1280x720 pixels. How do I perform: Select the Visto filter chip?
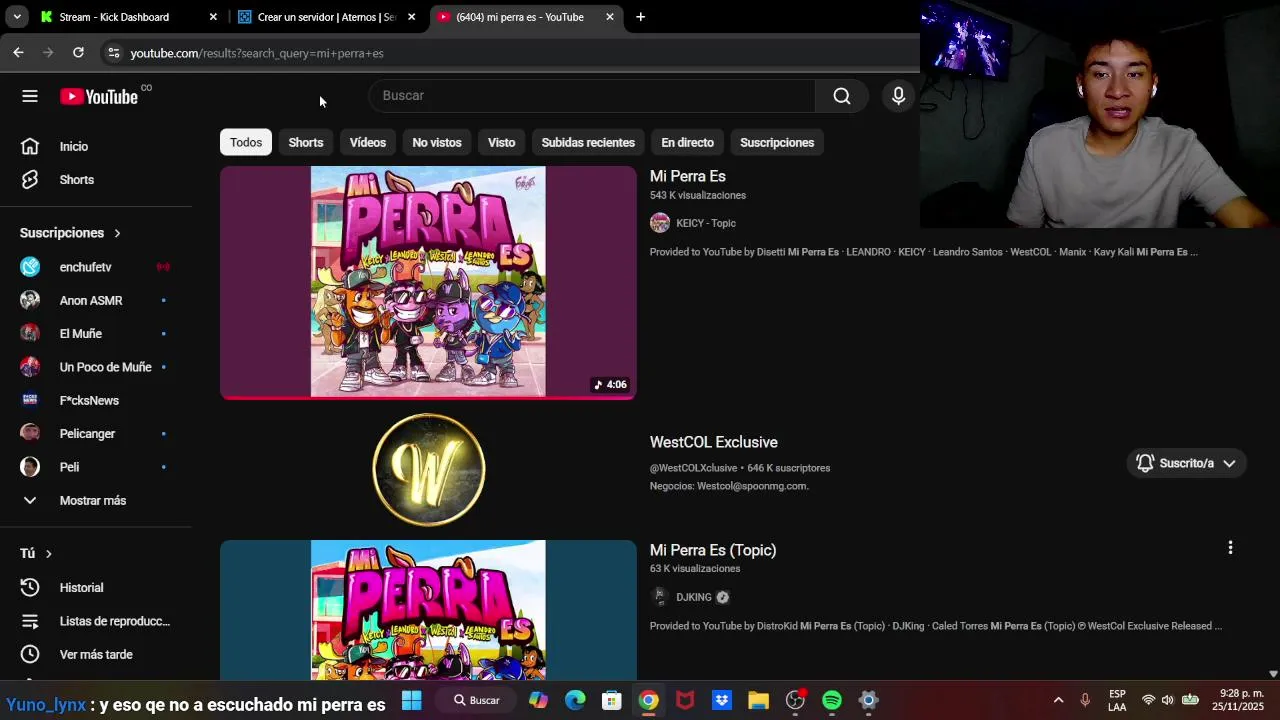click(502, 143)
